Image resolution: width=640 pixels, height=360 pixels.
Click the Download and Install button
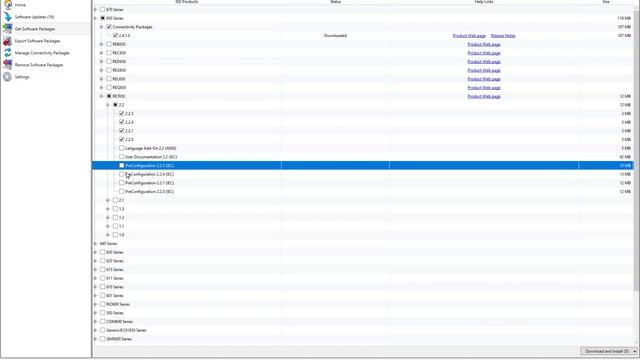coord(606,351)
